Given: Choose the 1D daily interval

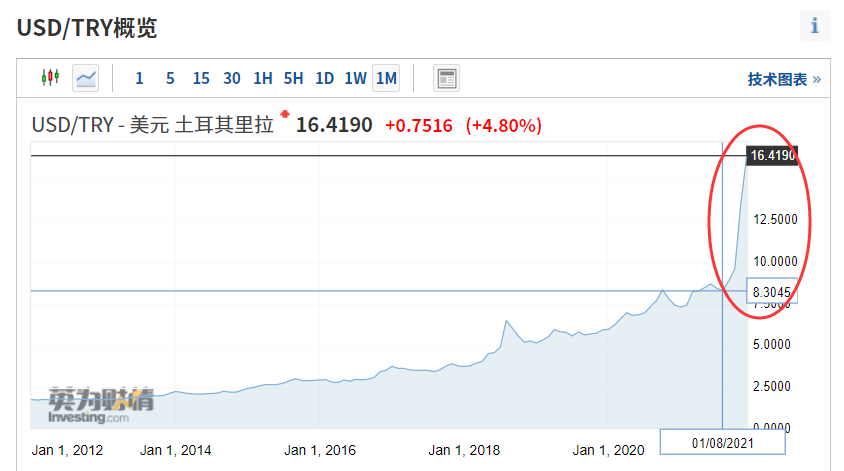Looking at the screenshot, I should 324,78.
